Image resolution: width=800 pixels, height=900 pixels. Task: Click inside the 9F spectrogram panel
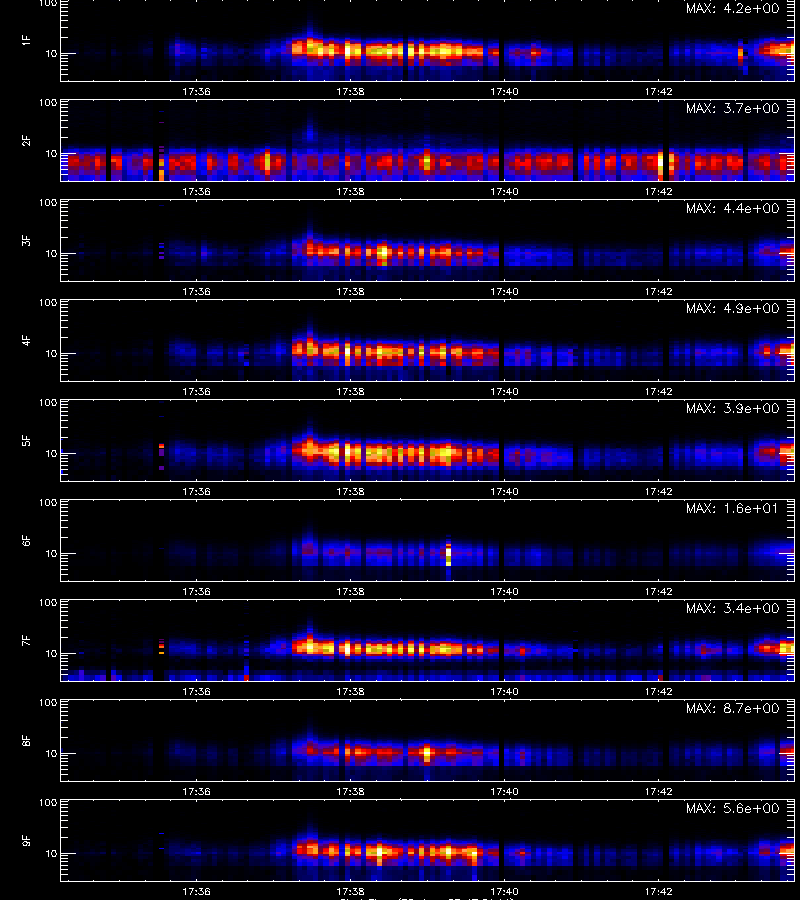428,840
